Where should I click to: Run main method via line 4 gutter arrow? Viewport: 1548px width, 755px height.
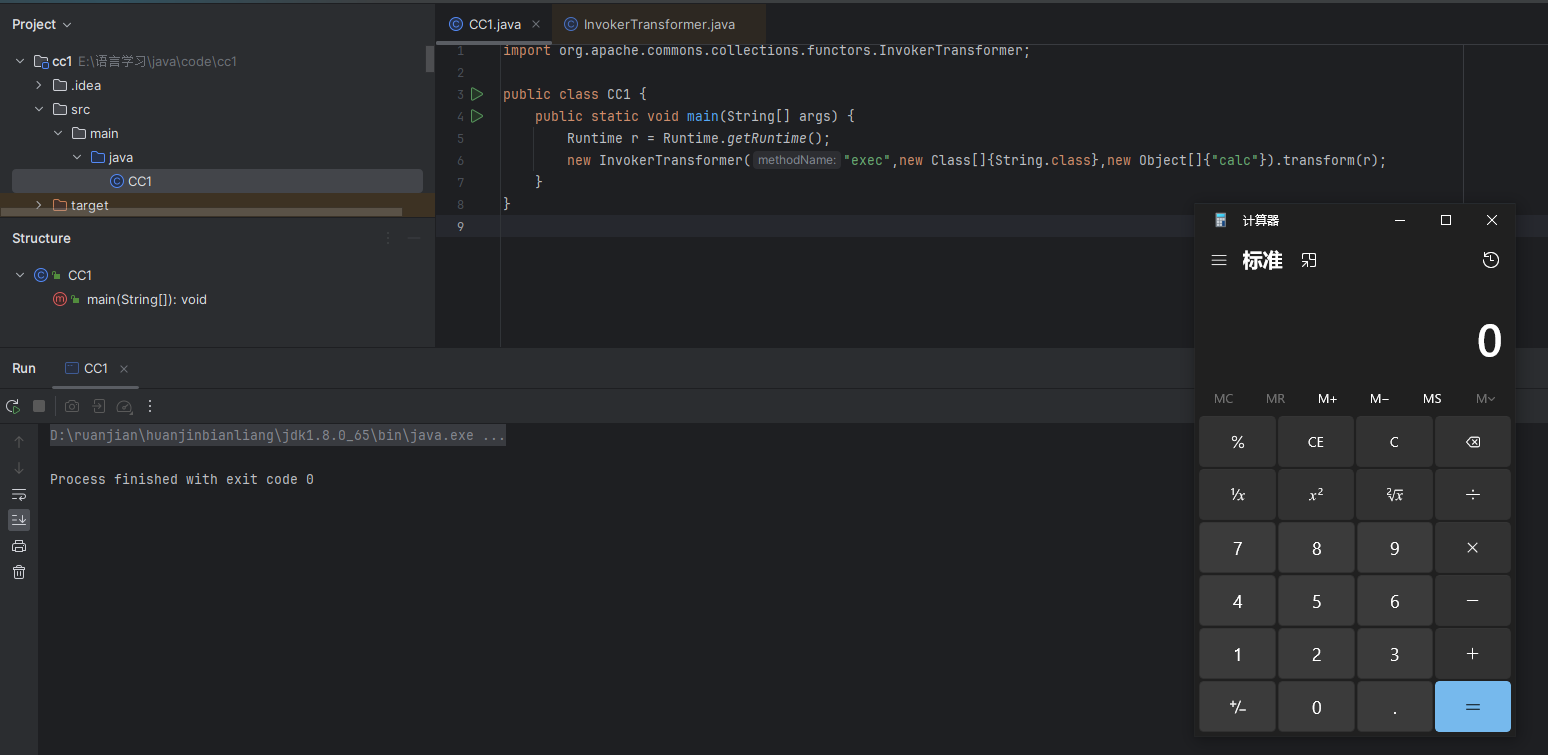[x=477, y=116]
